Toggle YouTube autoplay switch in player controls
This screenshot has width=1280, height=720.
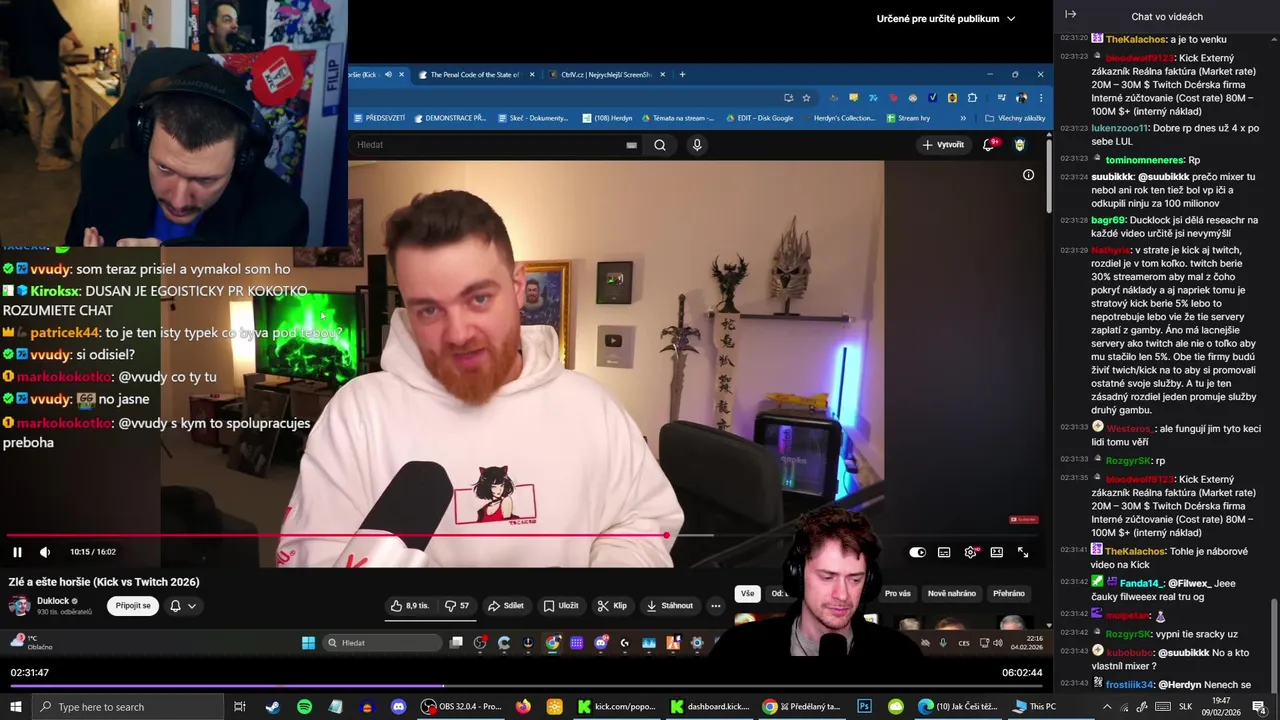click(917, 552)
